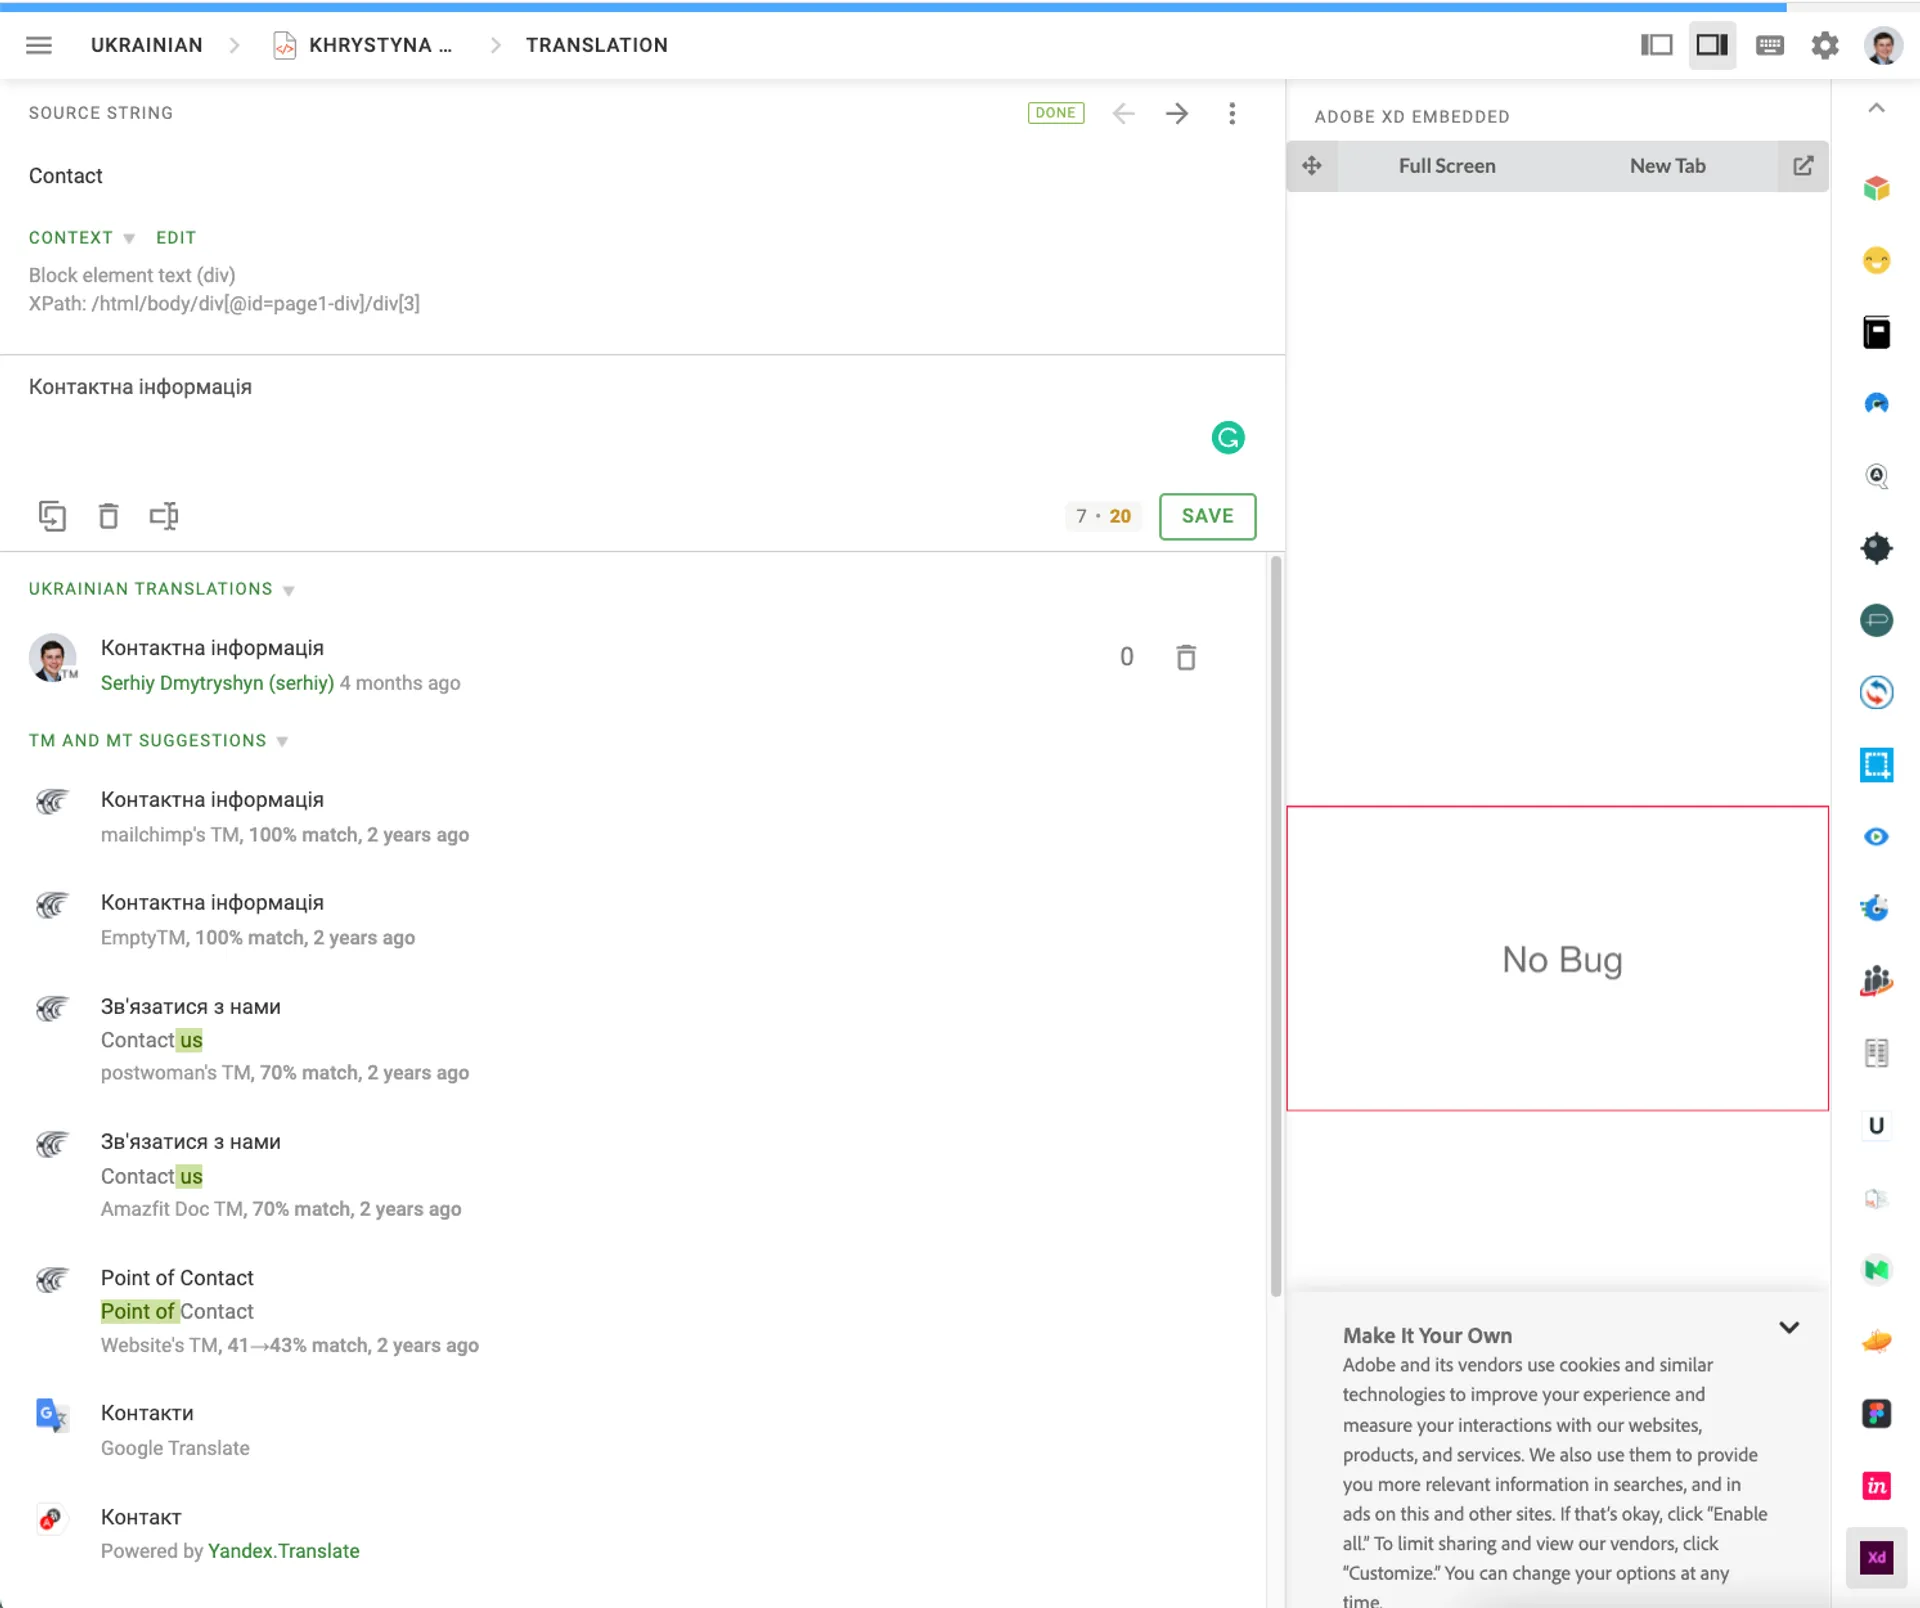Viewport: 1920px width, 1608px height.
Task: Select the New Tab option
Action: (x=1667, y=166)
